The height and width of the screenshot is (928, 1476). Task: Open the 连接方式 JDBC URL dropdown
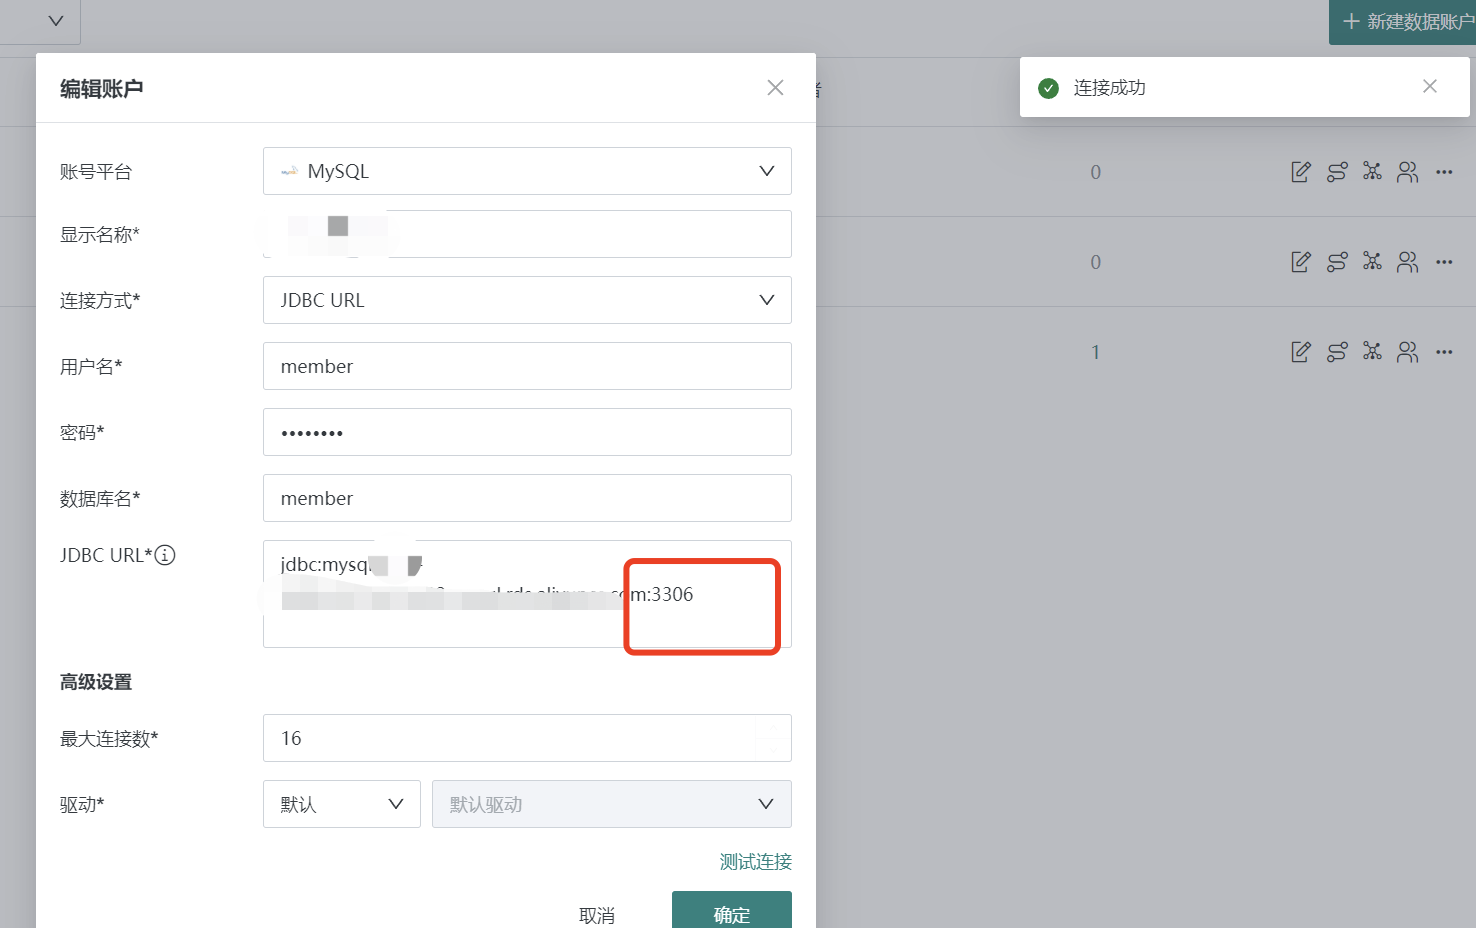pos(527,300)
